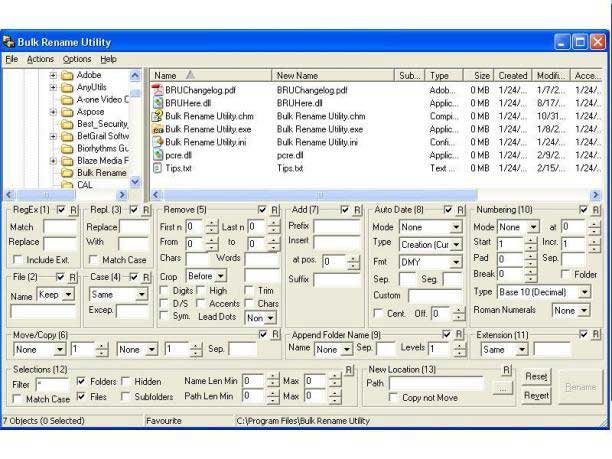Click the Bulk Rename Utility title bar icon
This screenshot has width=612, height=459.
point(8,42)
